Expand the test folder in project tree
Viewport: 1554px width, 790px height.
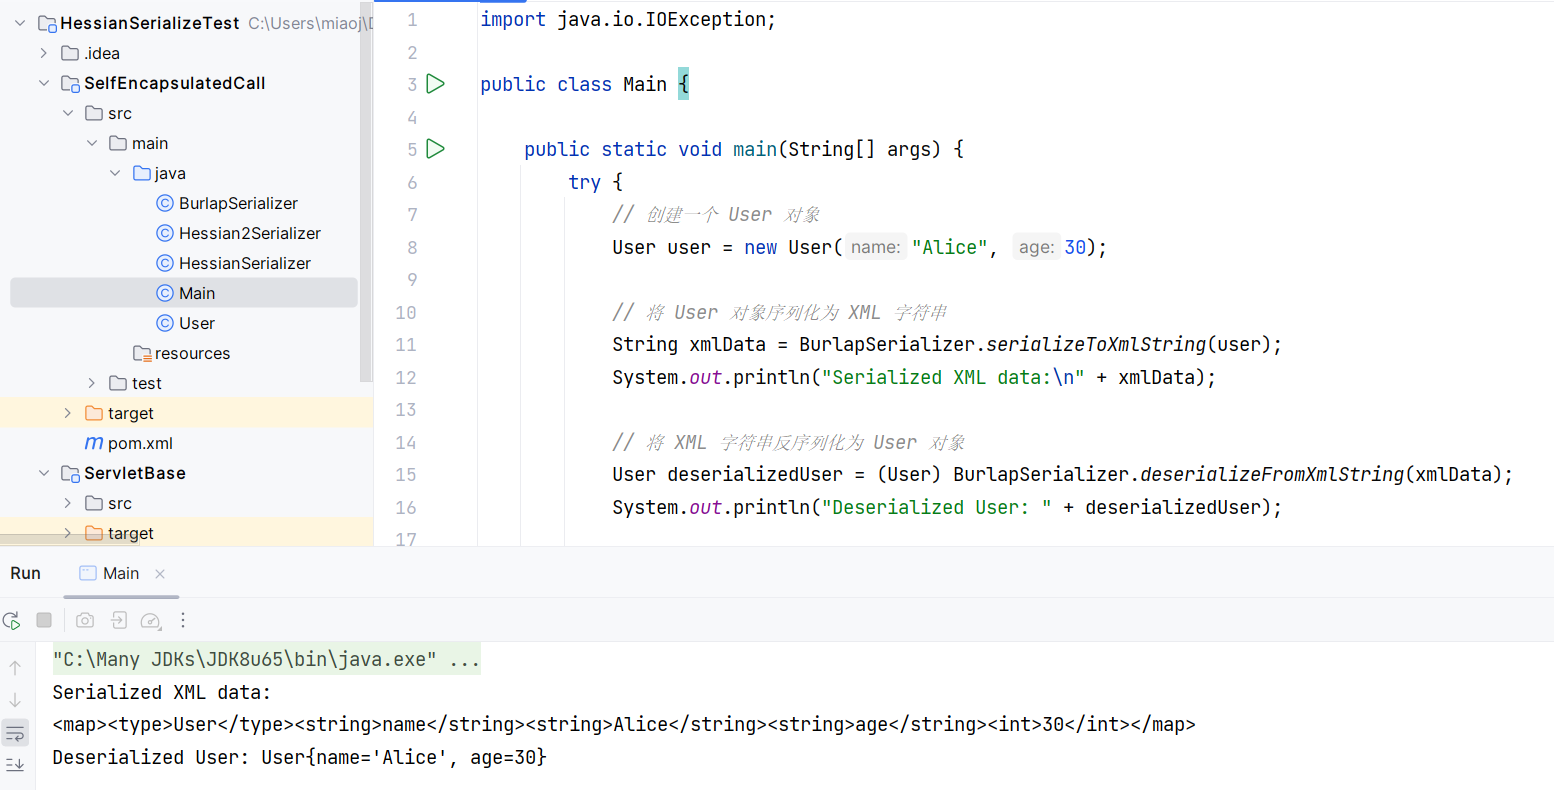pos(92,383)
